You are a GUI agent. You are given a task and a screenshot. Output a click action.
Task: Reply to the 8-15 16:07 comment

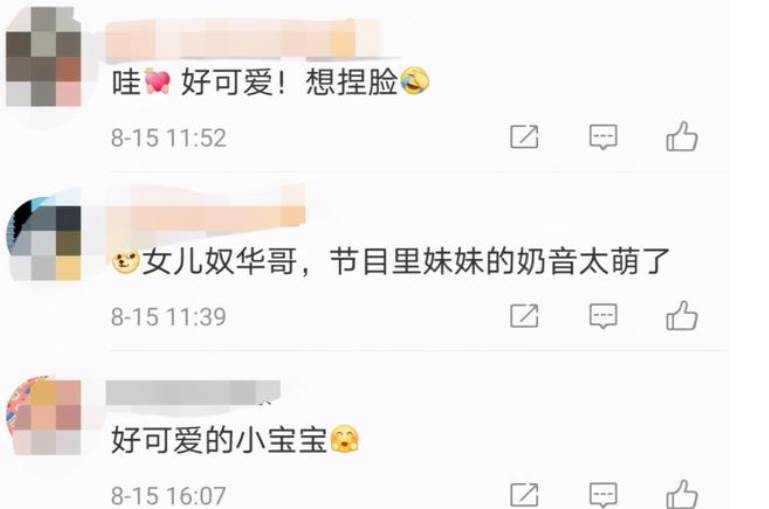coord(603,495)
